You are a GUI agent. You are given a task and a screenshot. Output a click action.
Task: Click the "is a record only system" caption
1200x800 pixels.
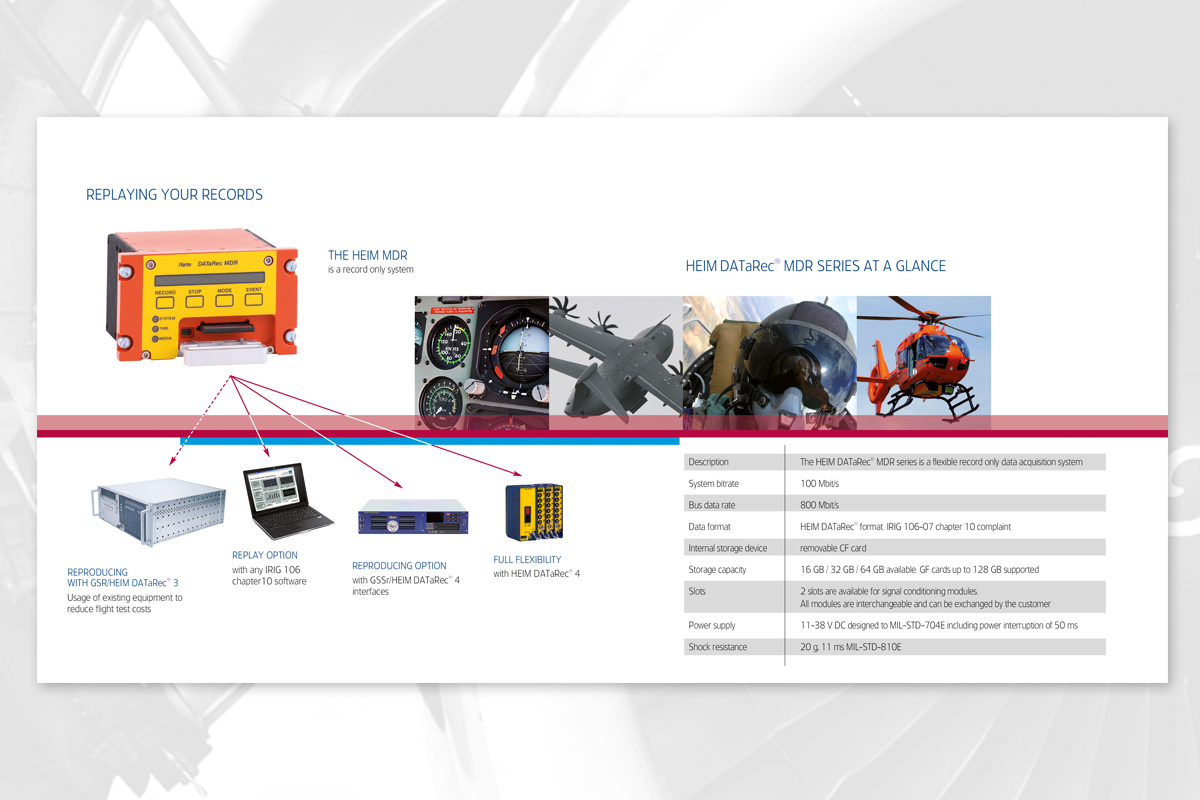point(371,270)
